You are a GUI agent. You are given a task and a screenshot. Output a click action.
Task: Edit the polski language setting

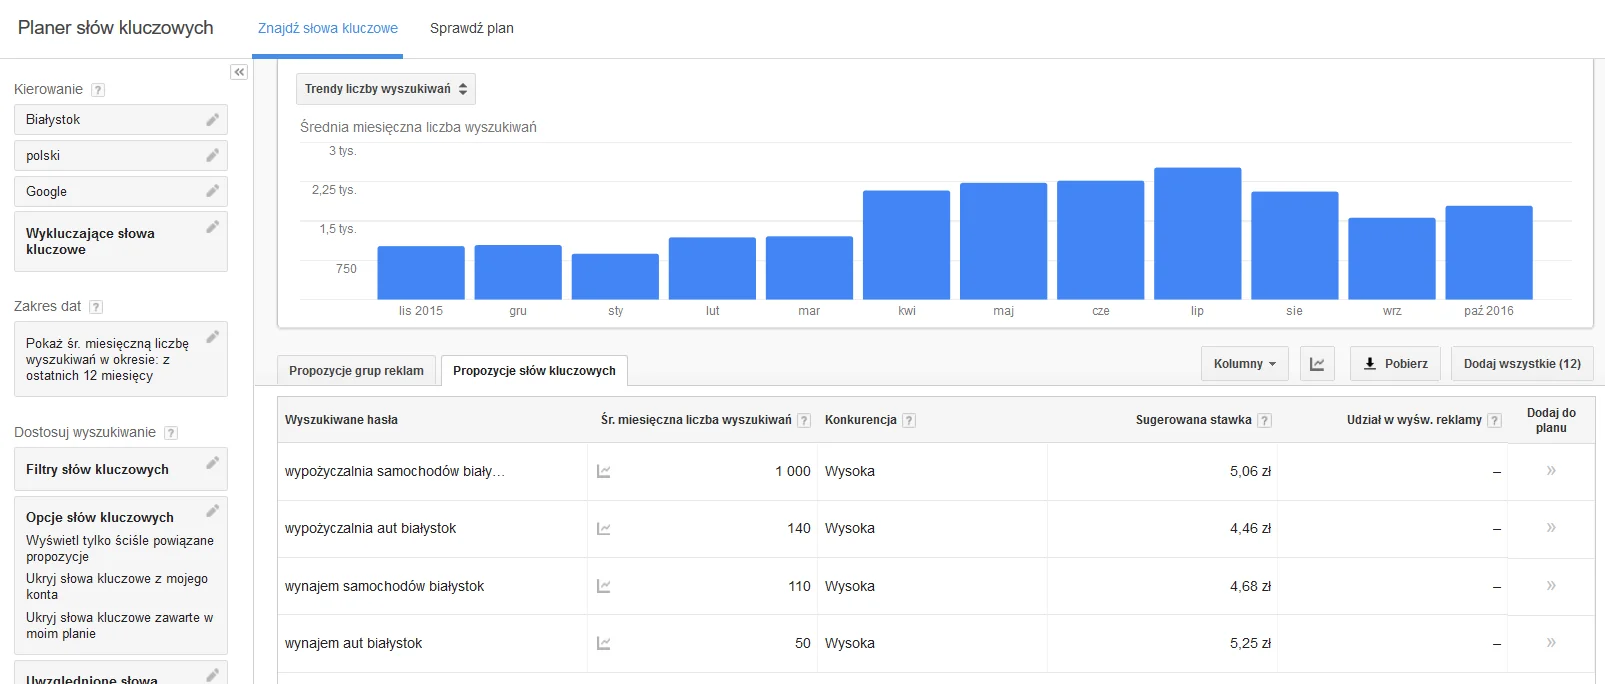click(212, 156)
